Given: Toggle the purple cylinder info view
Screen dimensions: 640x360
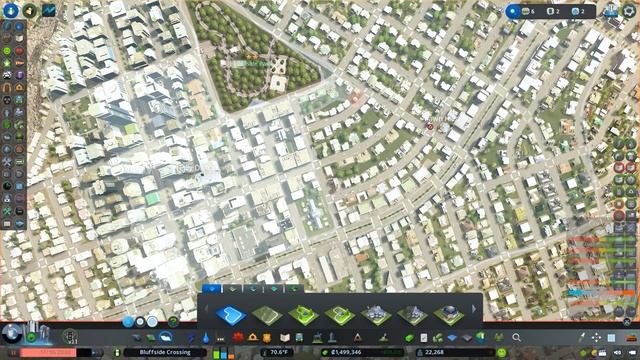Looking at the screenshot, I should pyautogui.click(x=19, y=76).
